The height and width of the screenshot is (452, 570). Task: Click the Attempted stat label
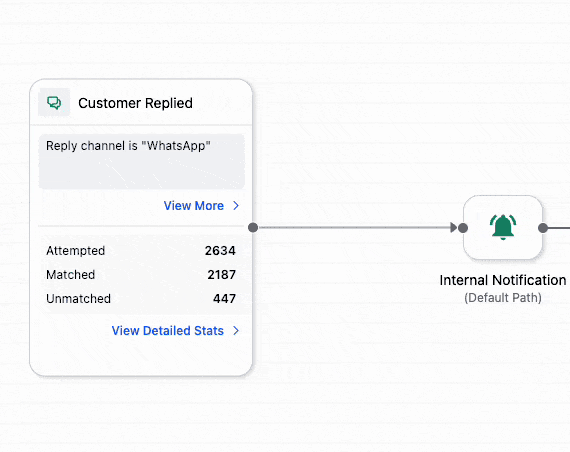76,251
